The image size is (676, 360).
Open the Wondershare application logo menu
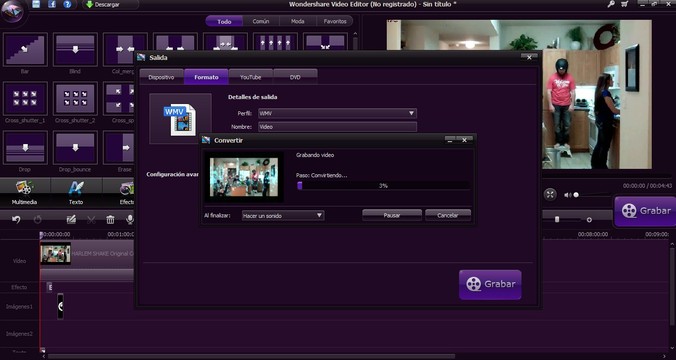tap(13, 13)
